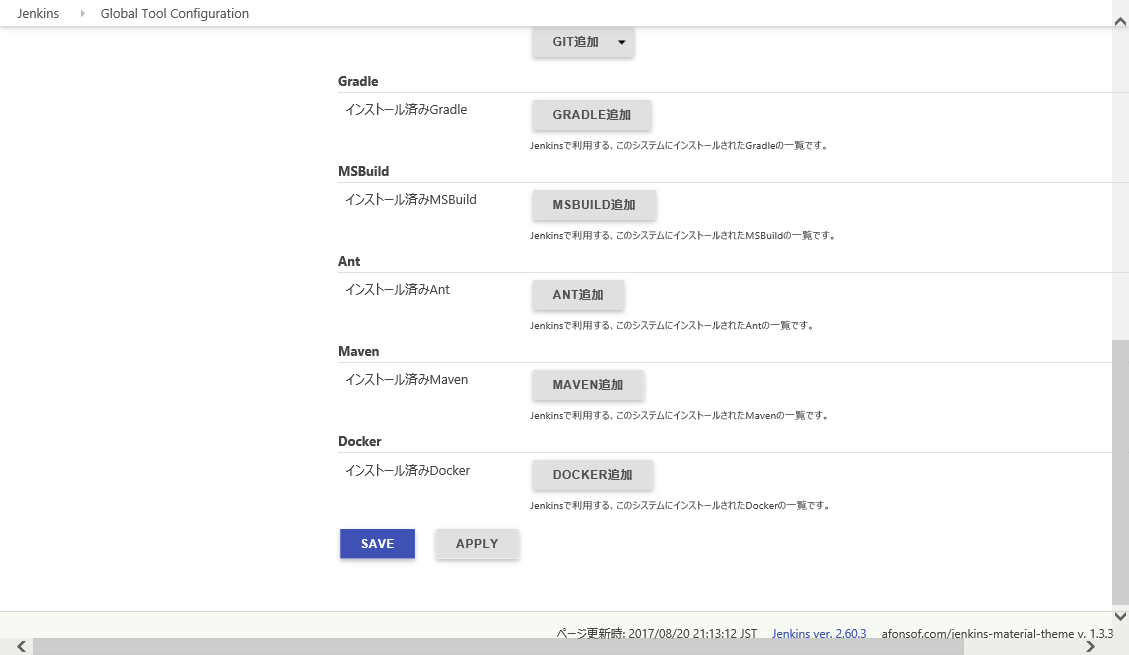Click the horizontal scrollbar thumb
Image resolution: width=1129 pixels, height=655 pixels.
click(498, 646)
